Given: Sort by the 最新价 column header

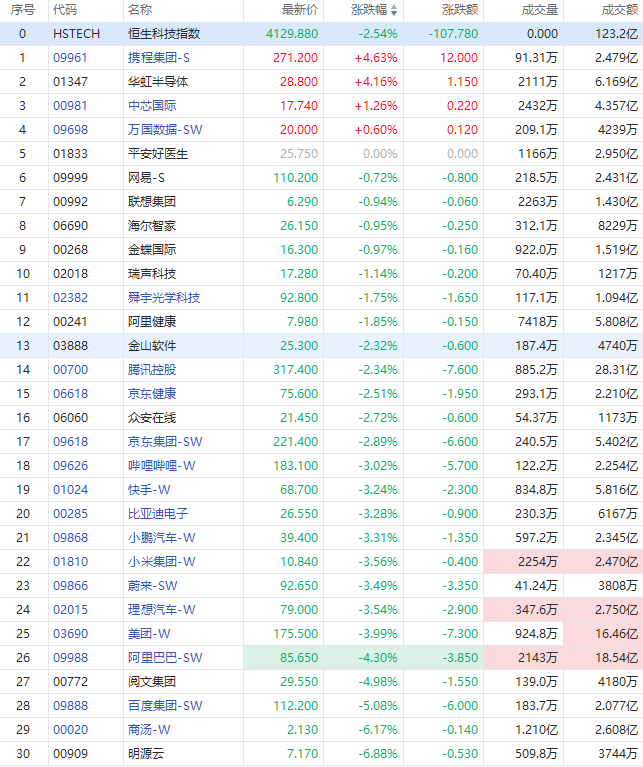Looking at the screenshot, I should [300, 10].
